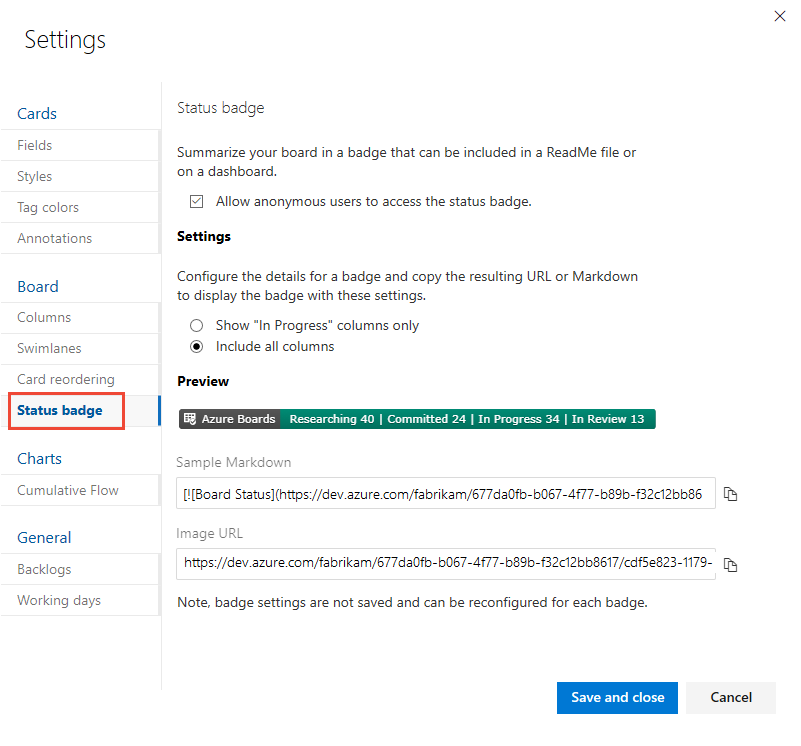Open the Fields settings page
801x746 pixels.
click(x=34, y=145)
